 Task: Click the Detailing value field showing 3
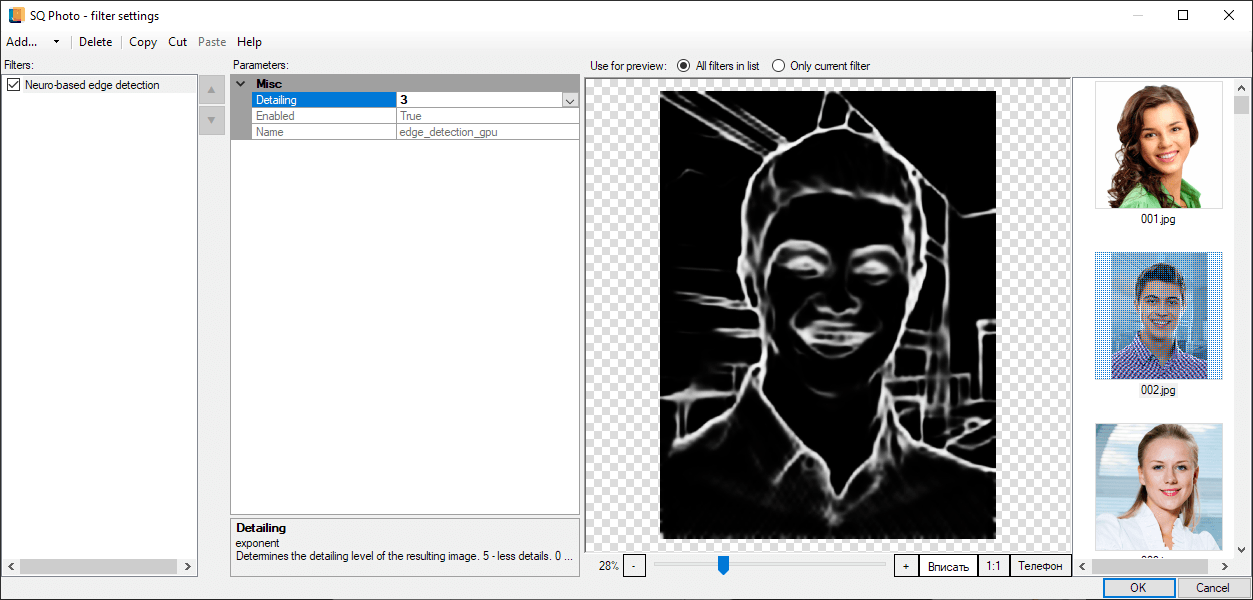click(479, 100)
